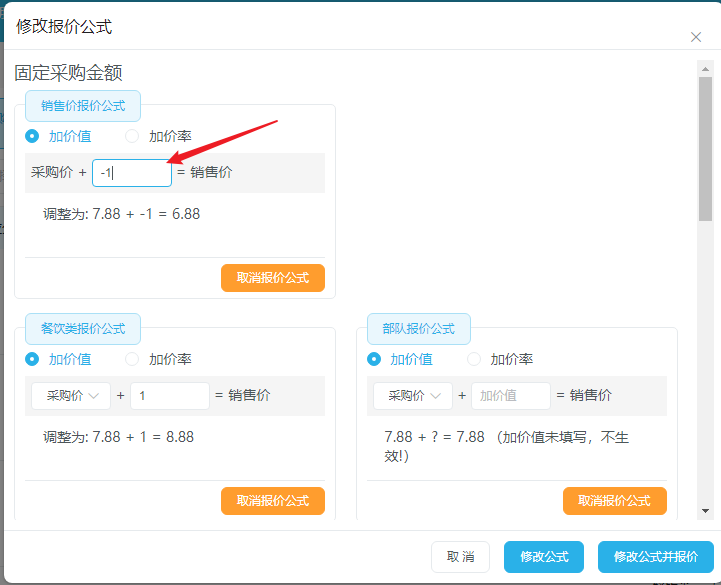Click the 餐饮类报价公式 section tab label
Screen dimensions: 721x585
coord(83,329)
